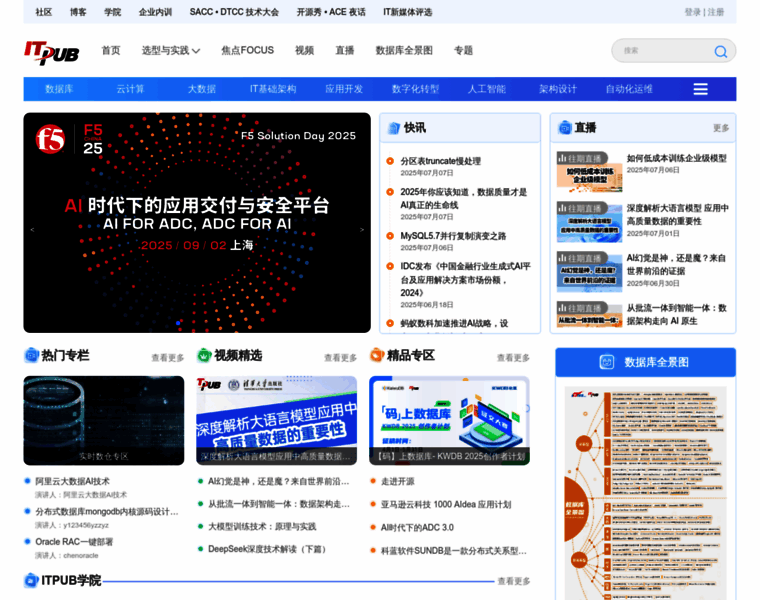Open news 分区表truncate慢处理
The width and height of the screenshot is (760, 600).
tap(441, 161)
